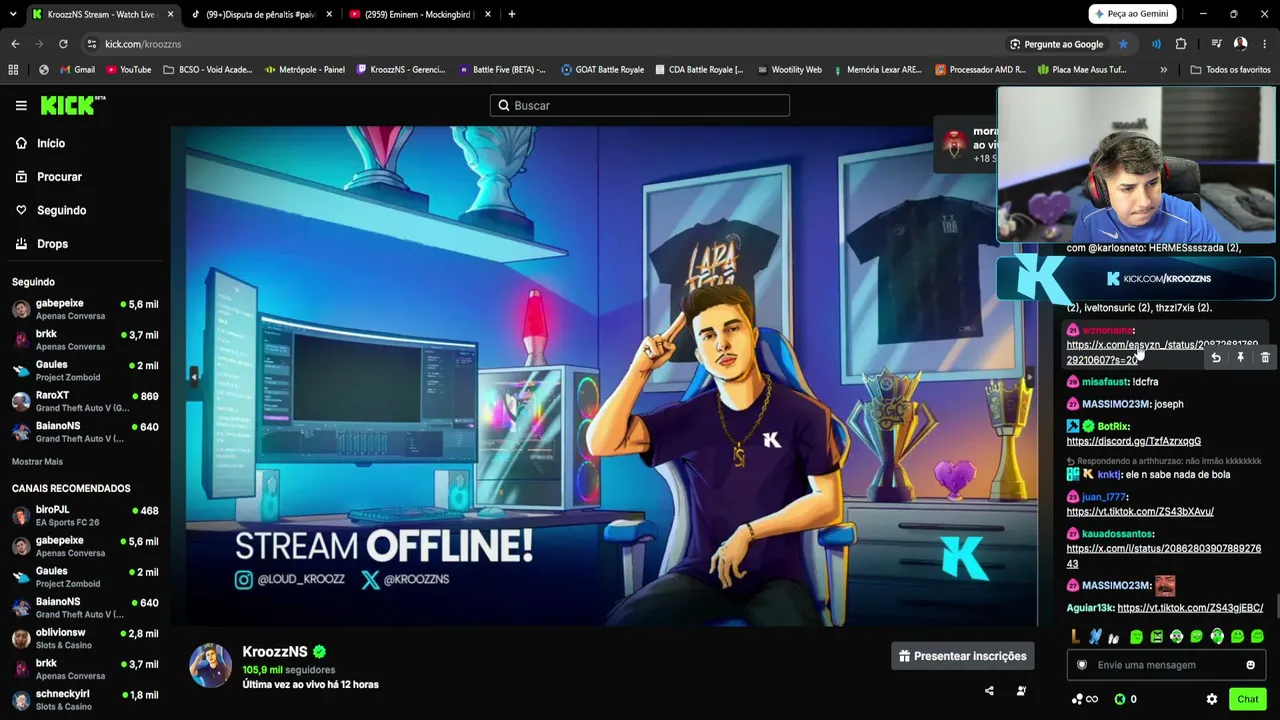1280x720 pixels.
Task: Click the KroozzNS channel avatar
Action: pos(211,665)
